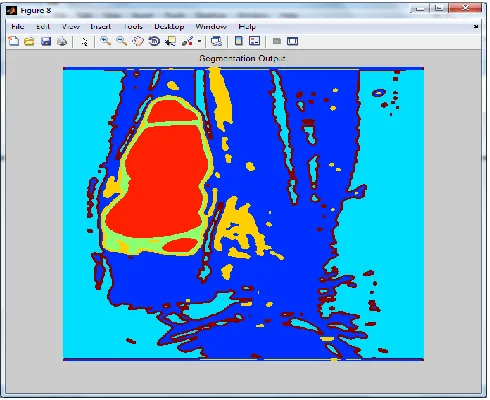
Task: Insert a legend using the toolbar icon
Action: coord(255,41)
